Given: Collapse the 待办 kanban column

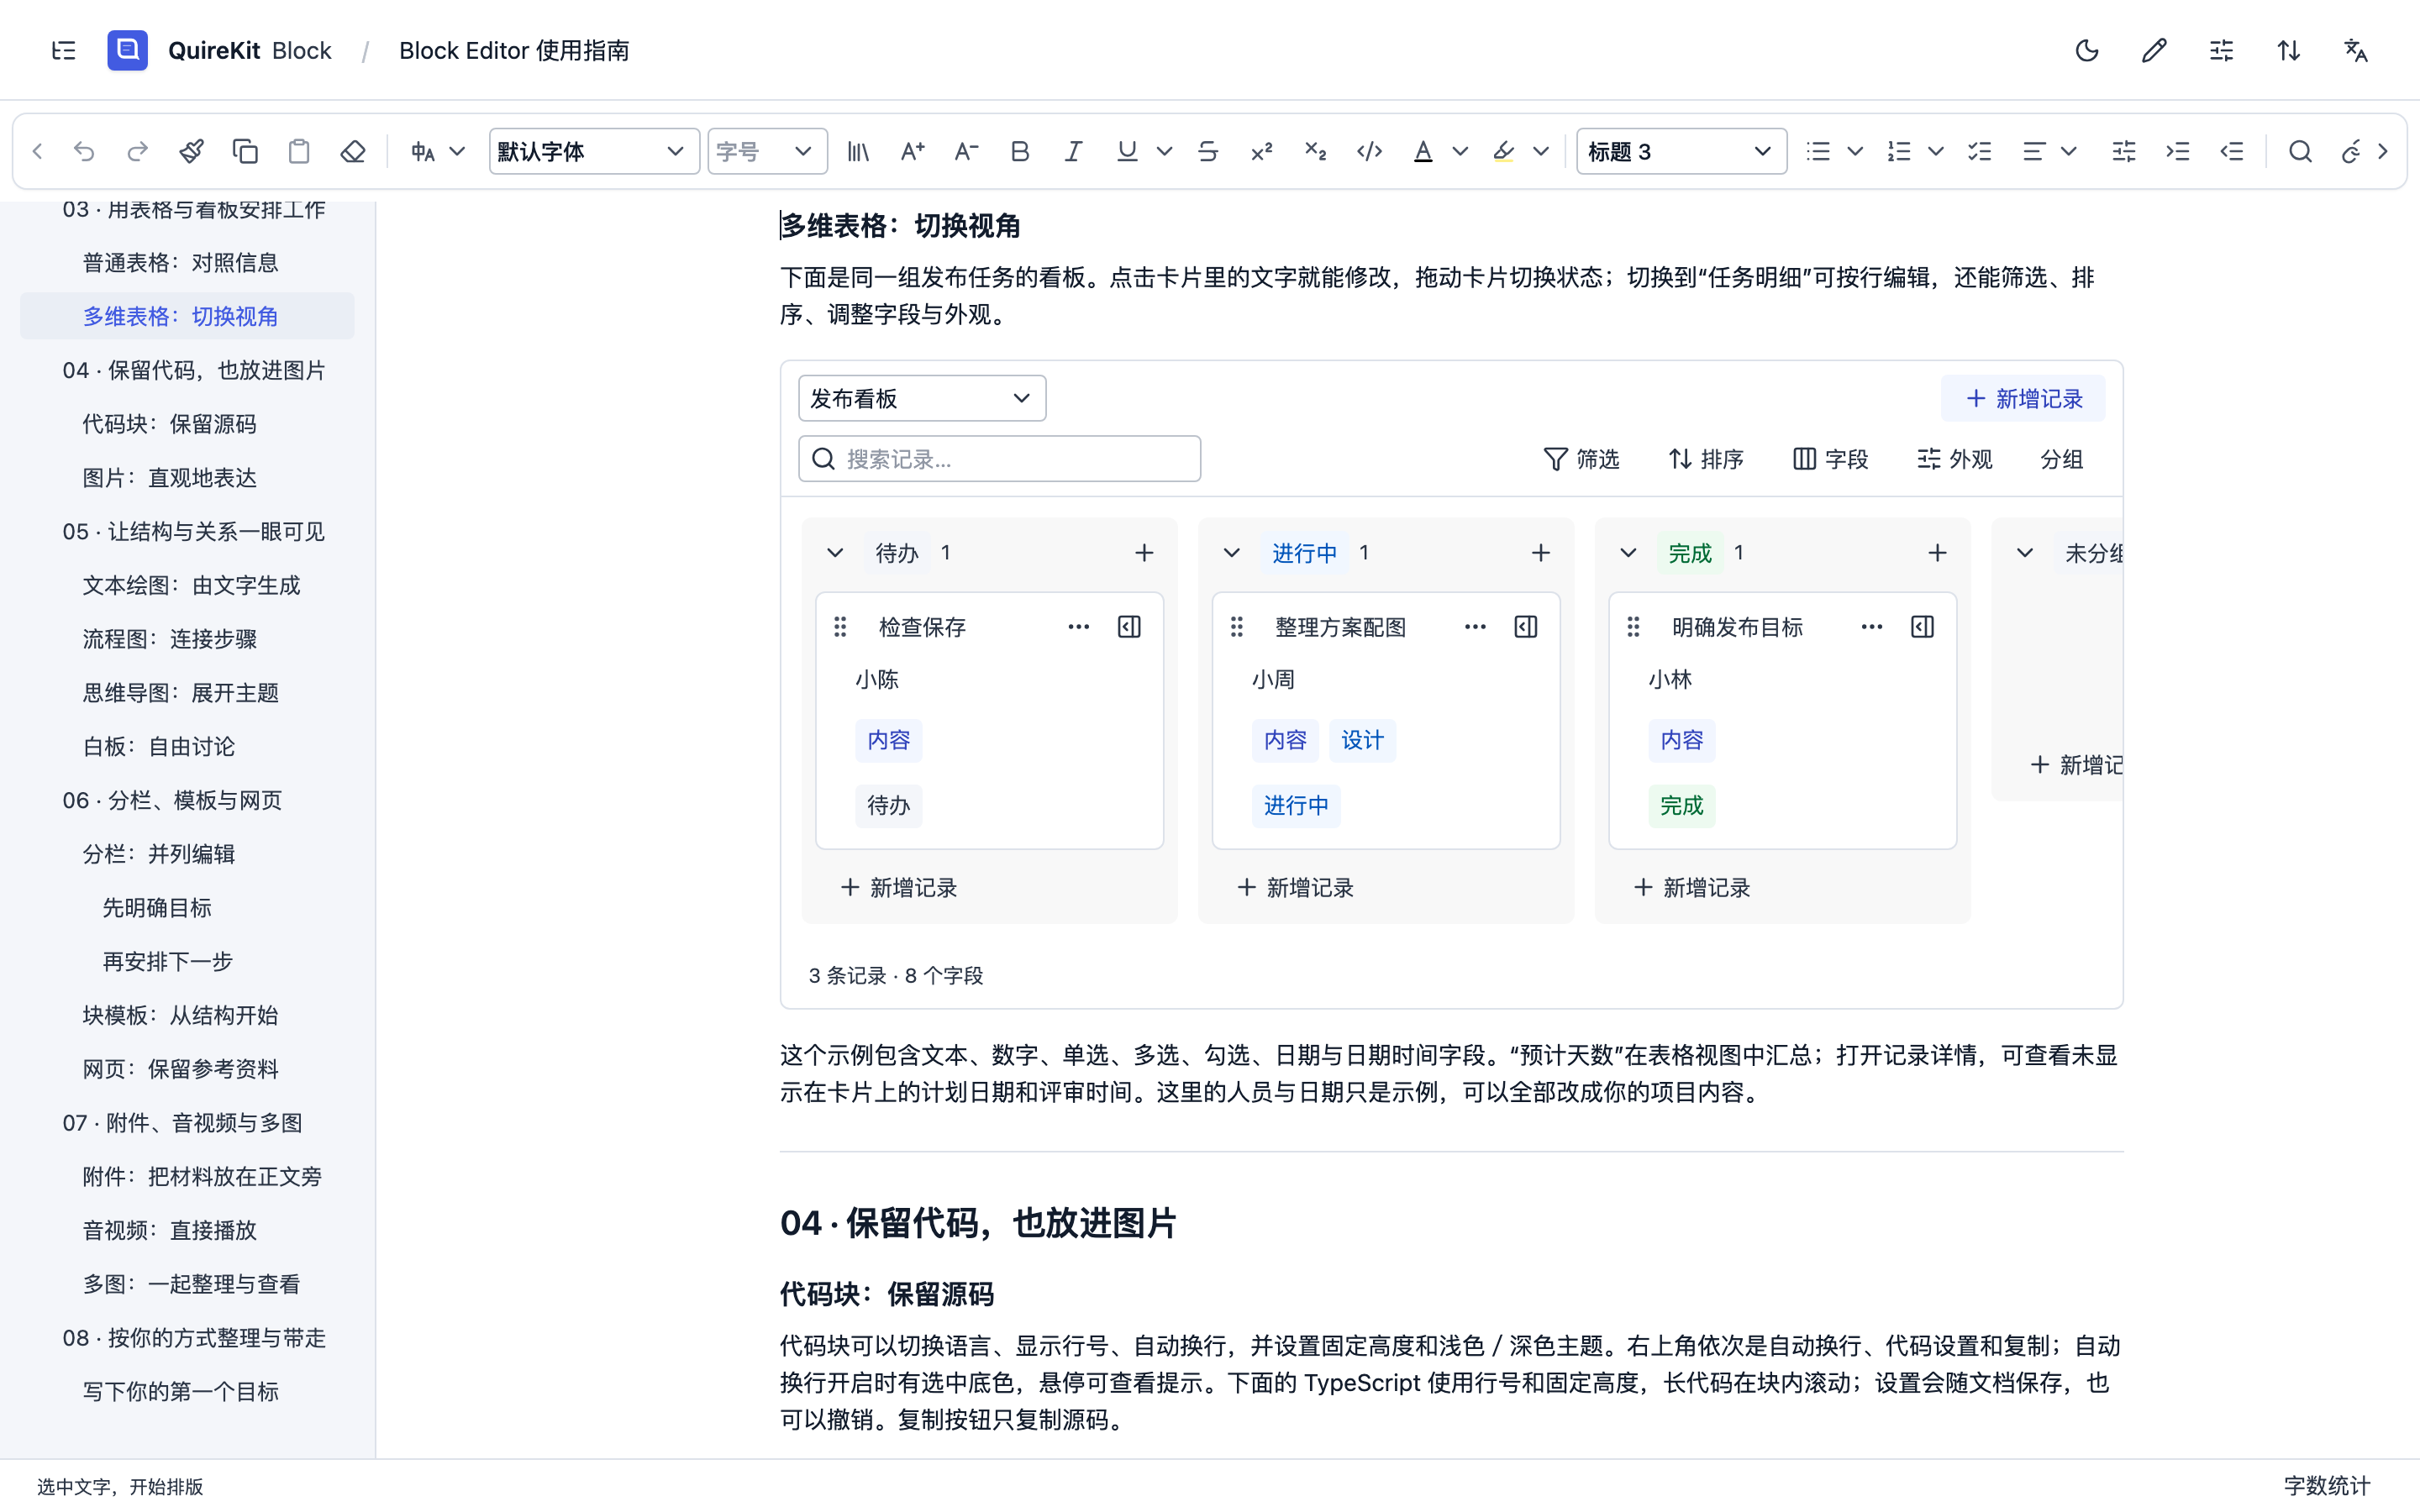Looking at the screenshot, I should point(835,553).
